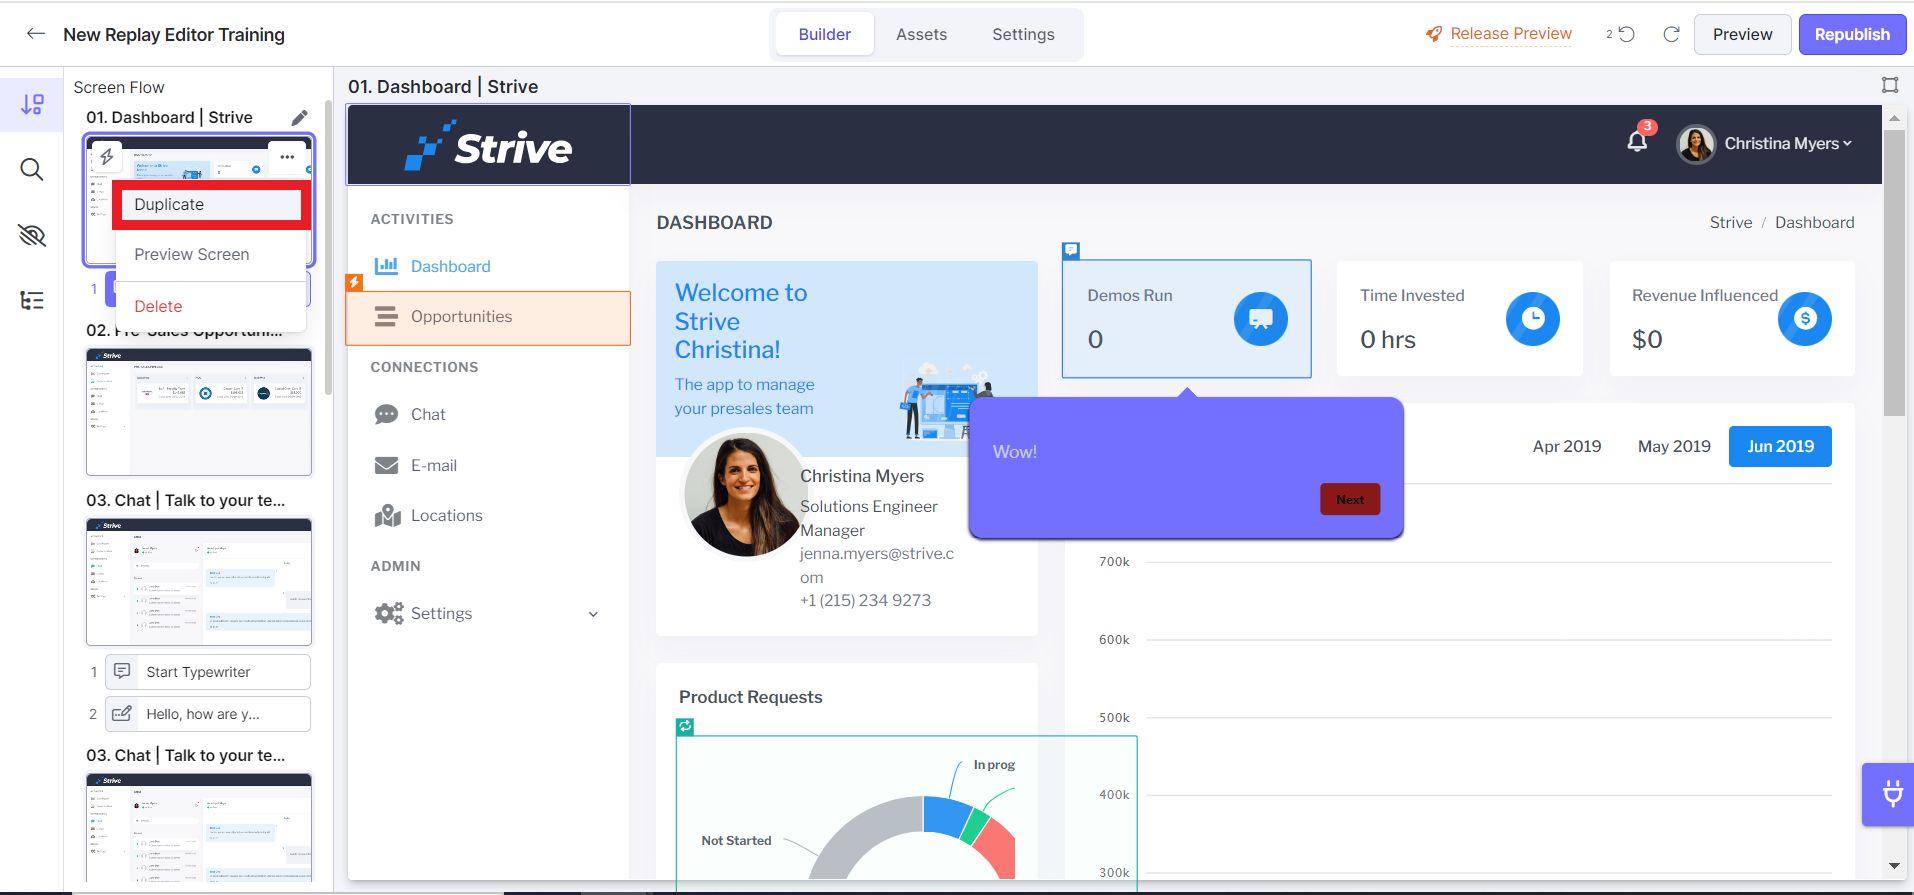1914x895 pixels.
Task: Click the Chat bubble icon in sidebar
Action: tap(386, 414)
